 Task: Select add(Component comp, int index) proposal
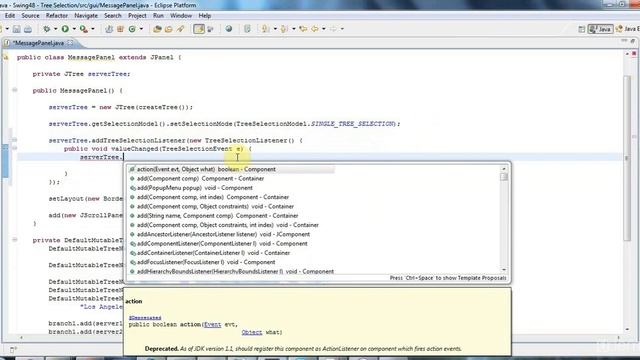(313, 197)
